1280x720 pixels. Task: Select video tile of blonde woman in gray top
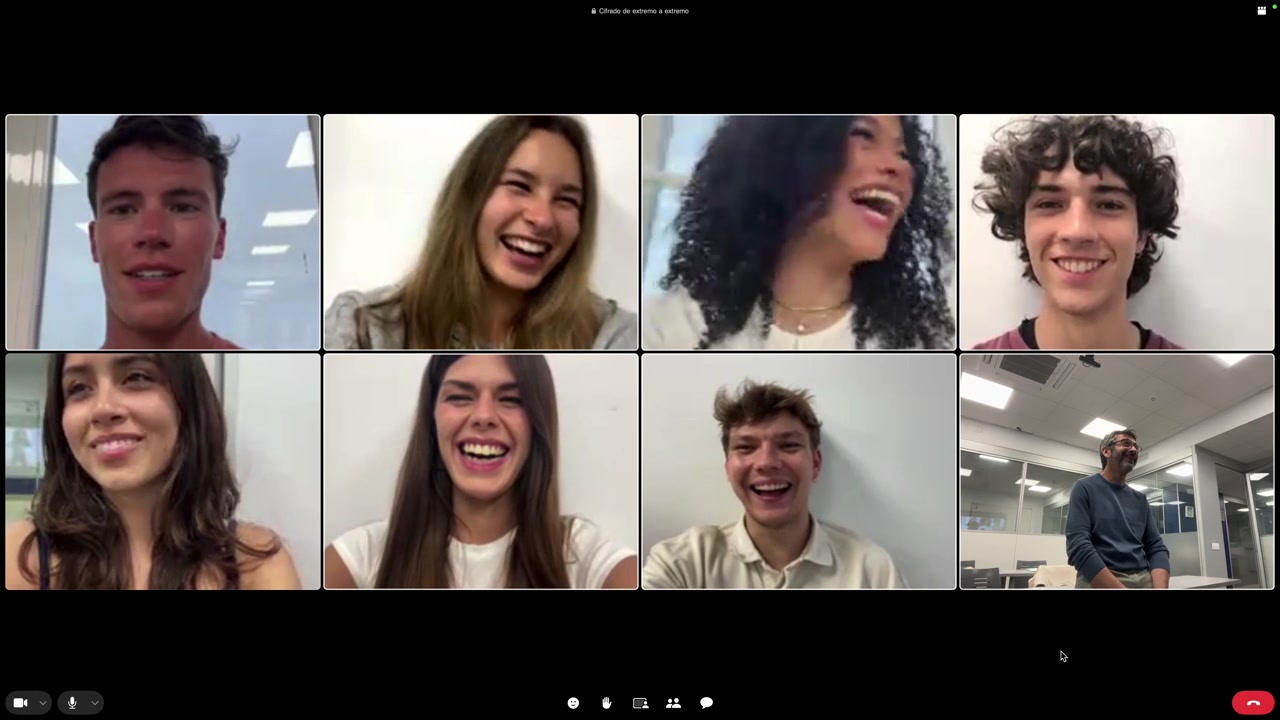[481, 232]
